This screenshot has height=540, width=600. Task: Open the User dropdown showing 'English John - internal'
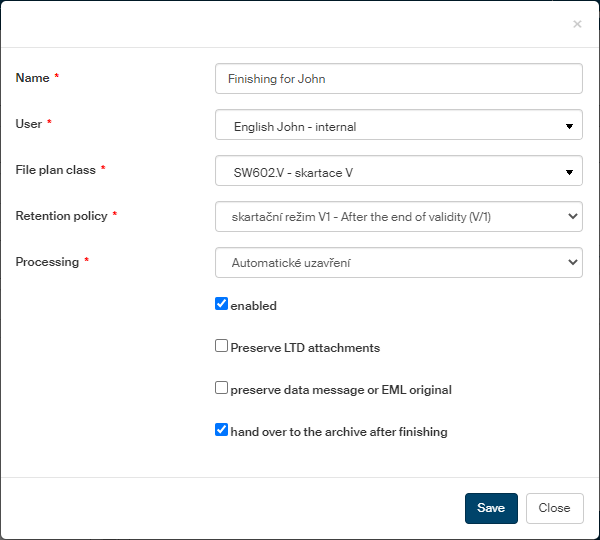click(x=390, y=126)
